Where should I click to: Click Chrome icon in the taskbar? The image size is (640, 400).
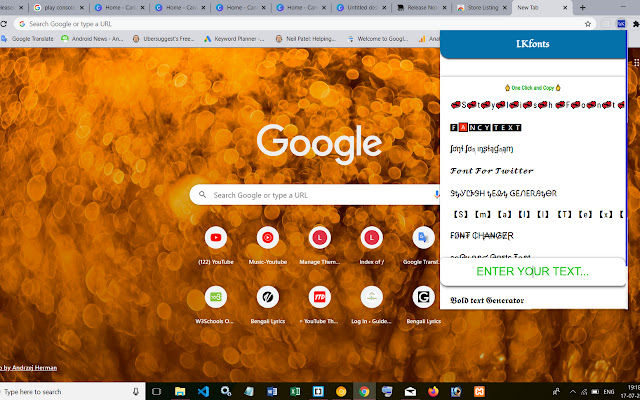pyautogui.click(x=364, y=391)
